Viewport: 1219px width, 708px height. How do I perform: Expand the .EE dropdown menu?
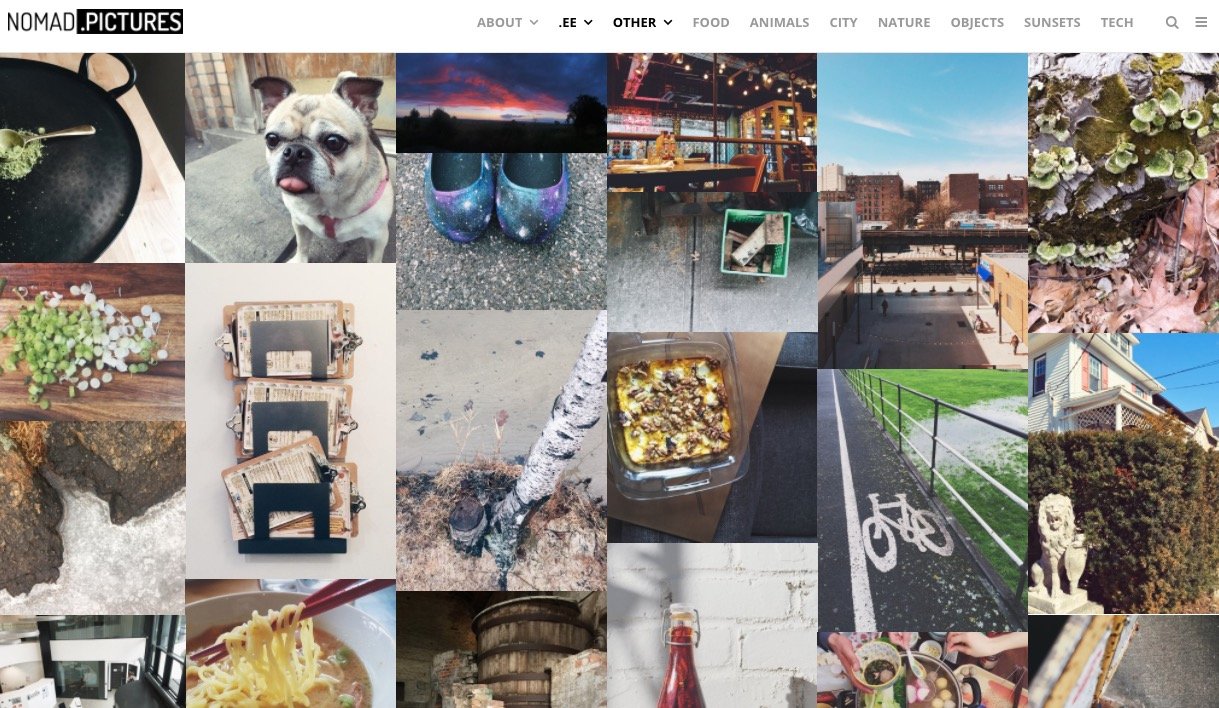point(575,22)
